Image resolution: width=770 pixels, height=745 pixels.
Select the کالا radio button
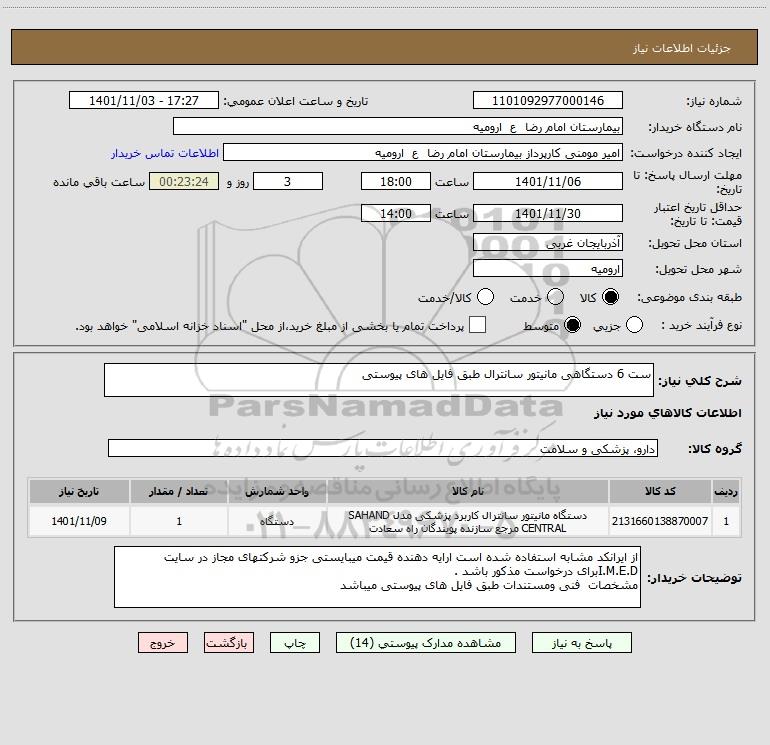point(610,297)
